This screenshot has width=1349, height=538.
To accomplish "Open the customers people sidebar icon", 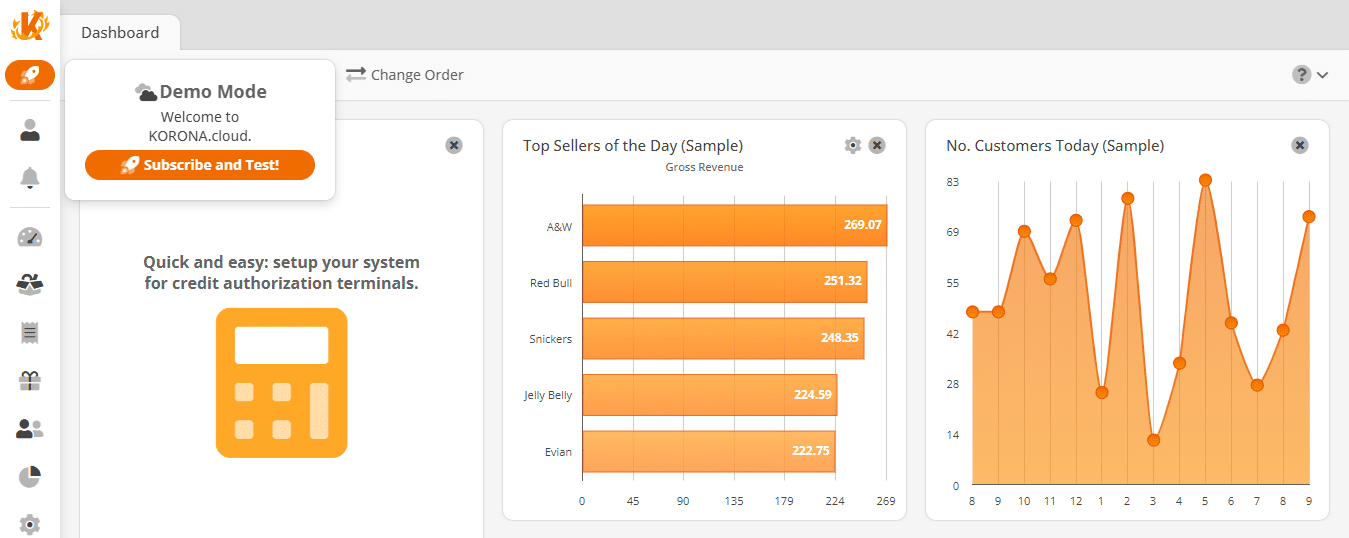I will click(x=30, y=429).
